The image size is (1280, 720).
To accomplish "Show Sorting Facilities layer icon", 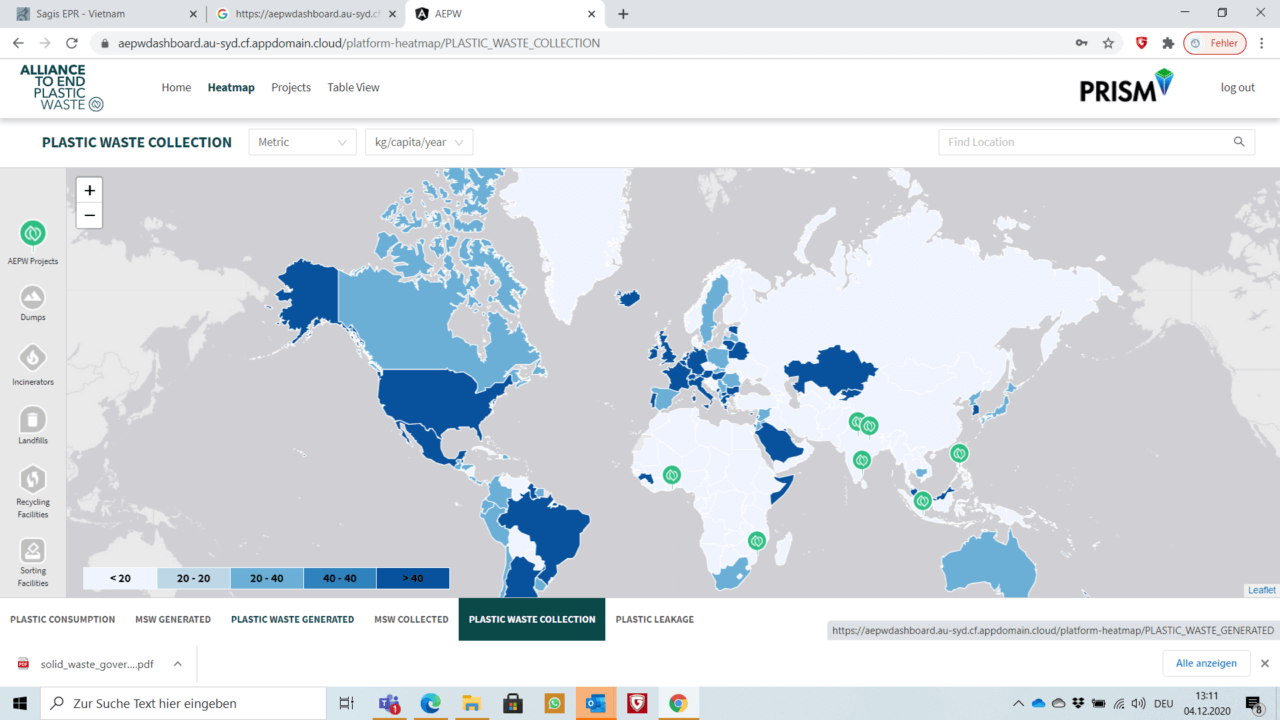I will coord(33,550).
